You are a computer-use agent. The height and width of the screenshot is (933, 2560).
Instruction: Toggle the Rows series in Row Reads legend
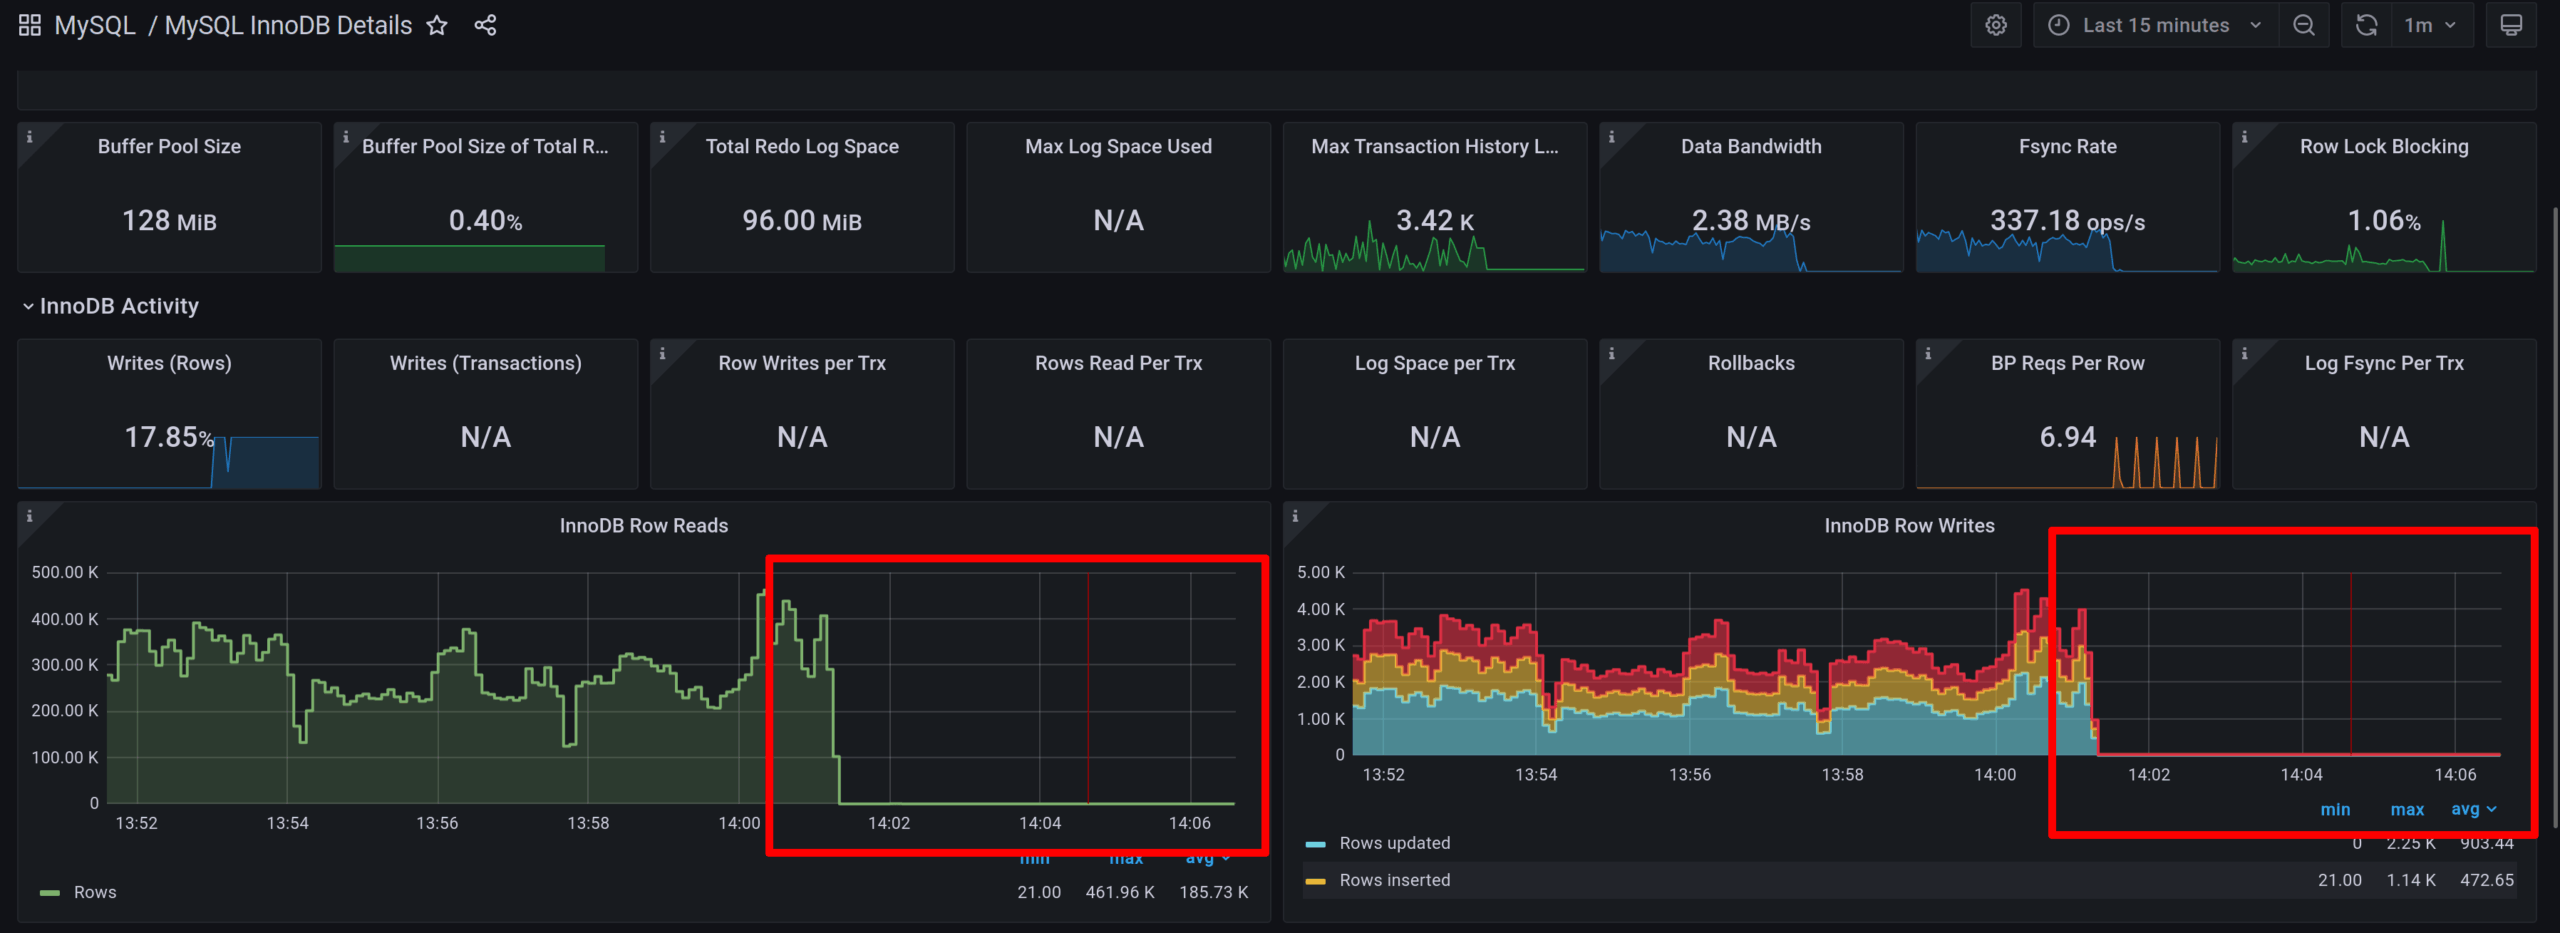(95, 891)
